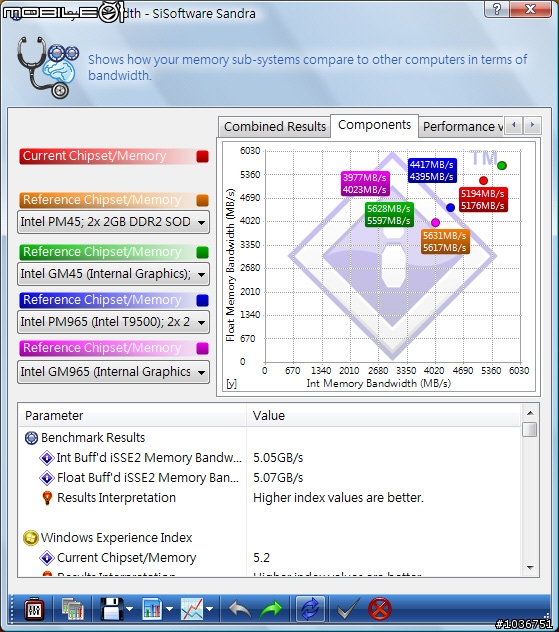Click the blue data point on chart

450,208
